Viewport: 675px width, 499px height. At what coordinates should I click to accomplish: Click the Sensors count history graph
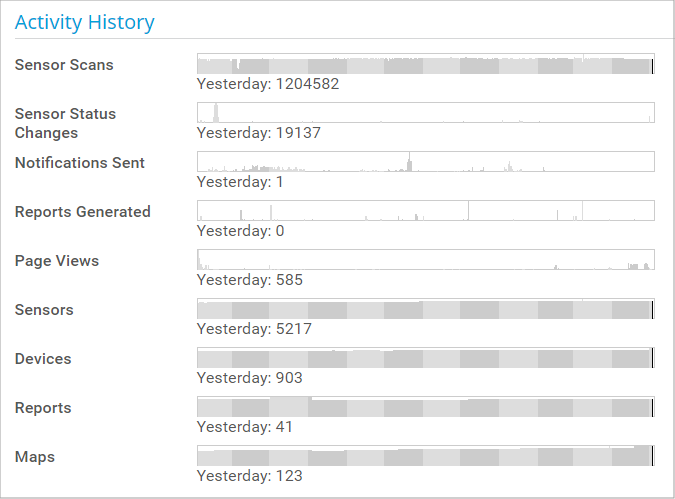425,308
